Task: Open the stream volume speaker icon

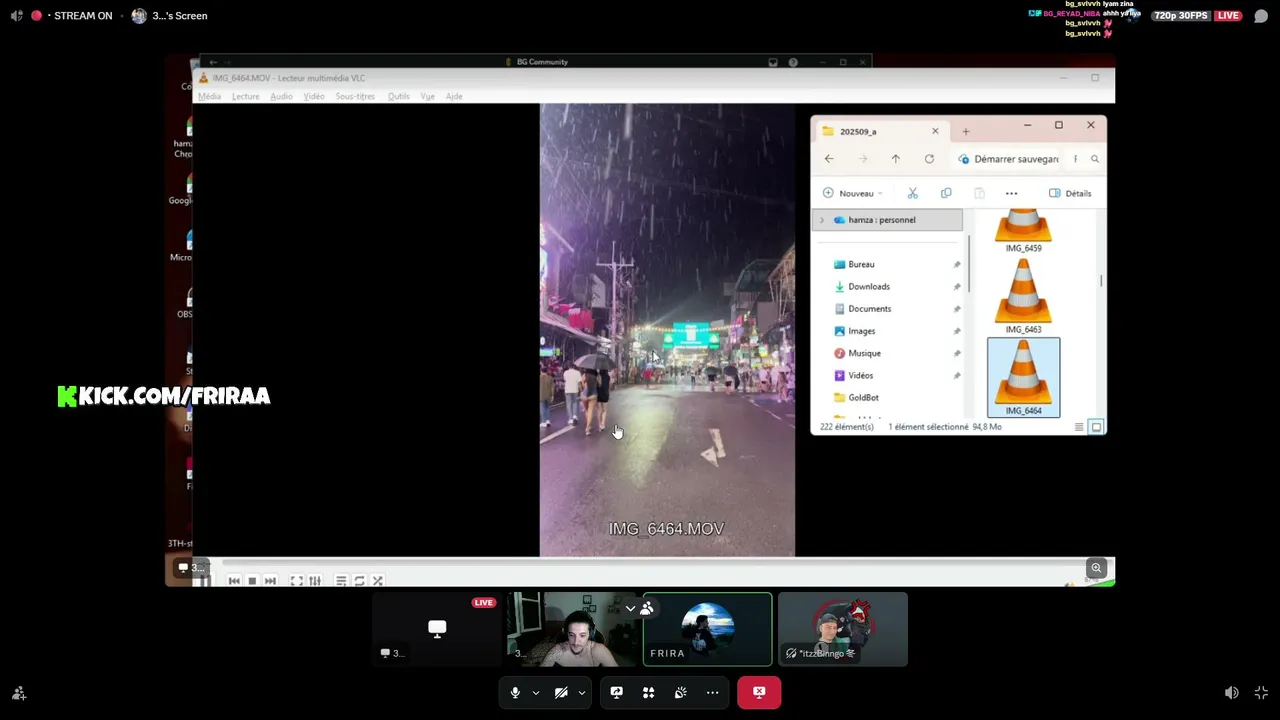Action: (x=1232, y=692)
